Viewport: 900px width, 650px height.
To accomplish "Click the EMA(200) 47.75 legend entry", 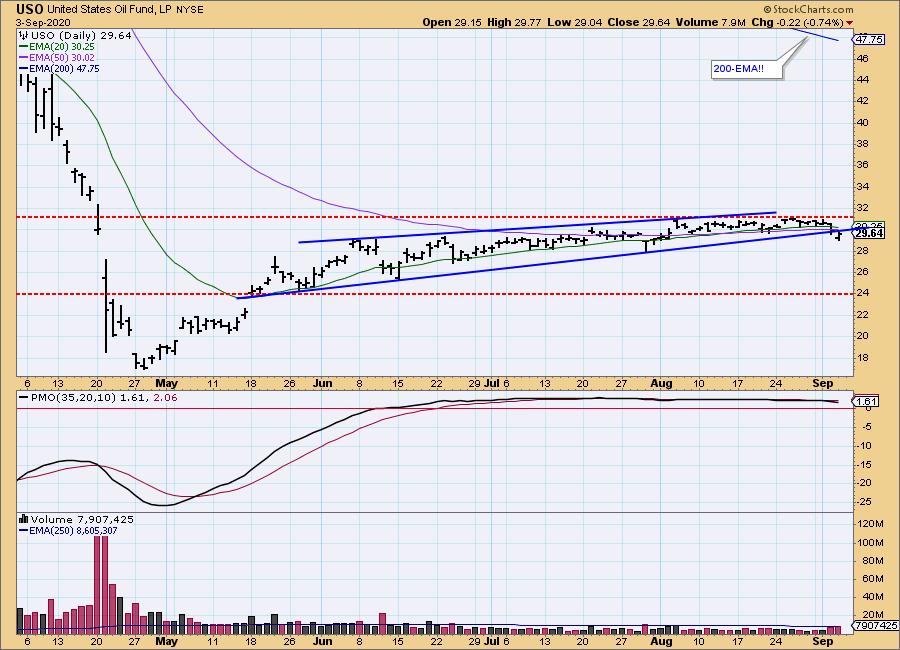I will 59,68.
